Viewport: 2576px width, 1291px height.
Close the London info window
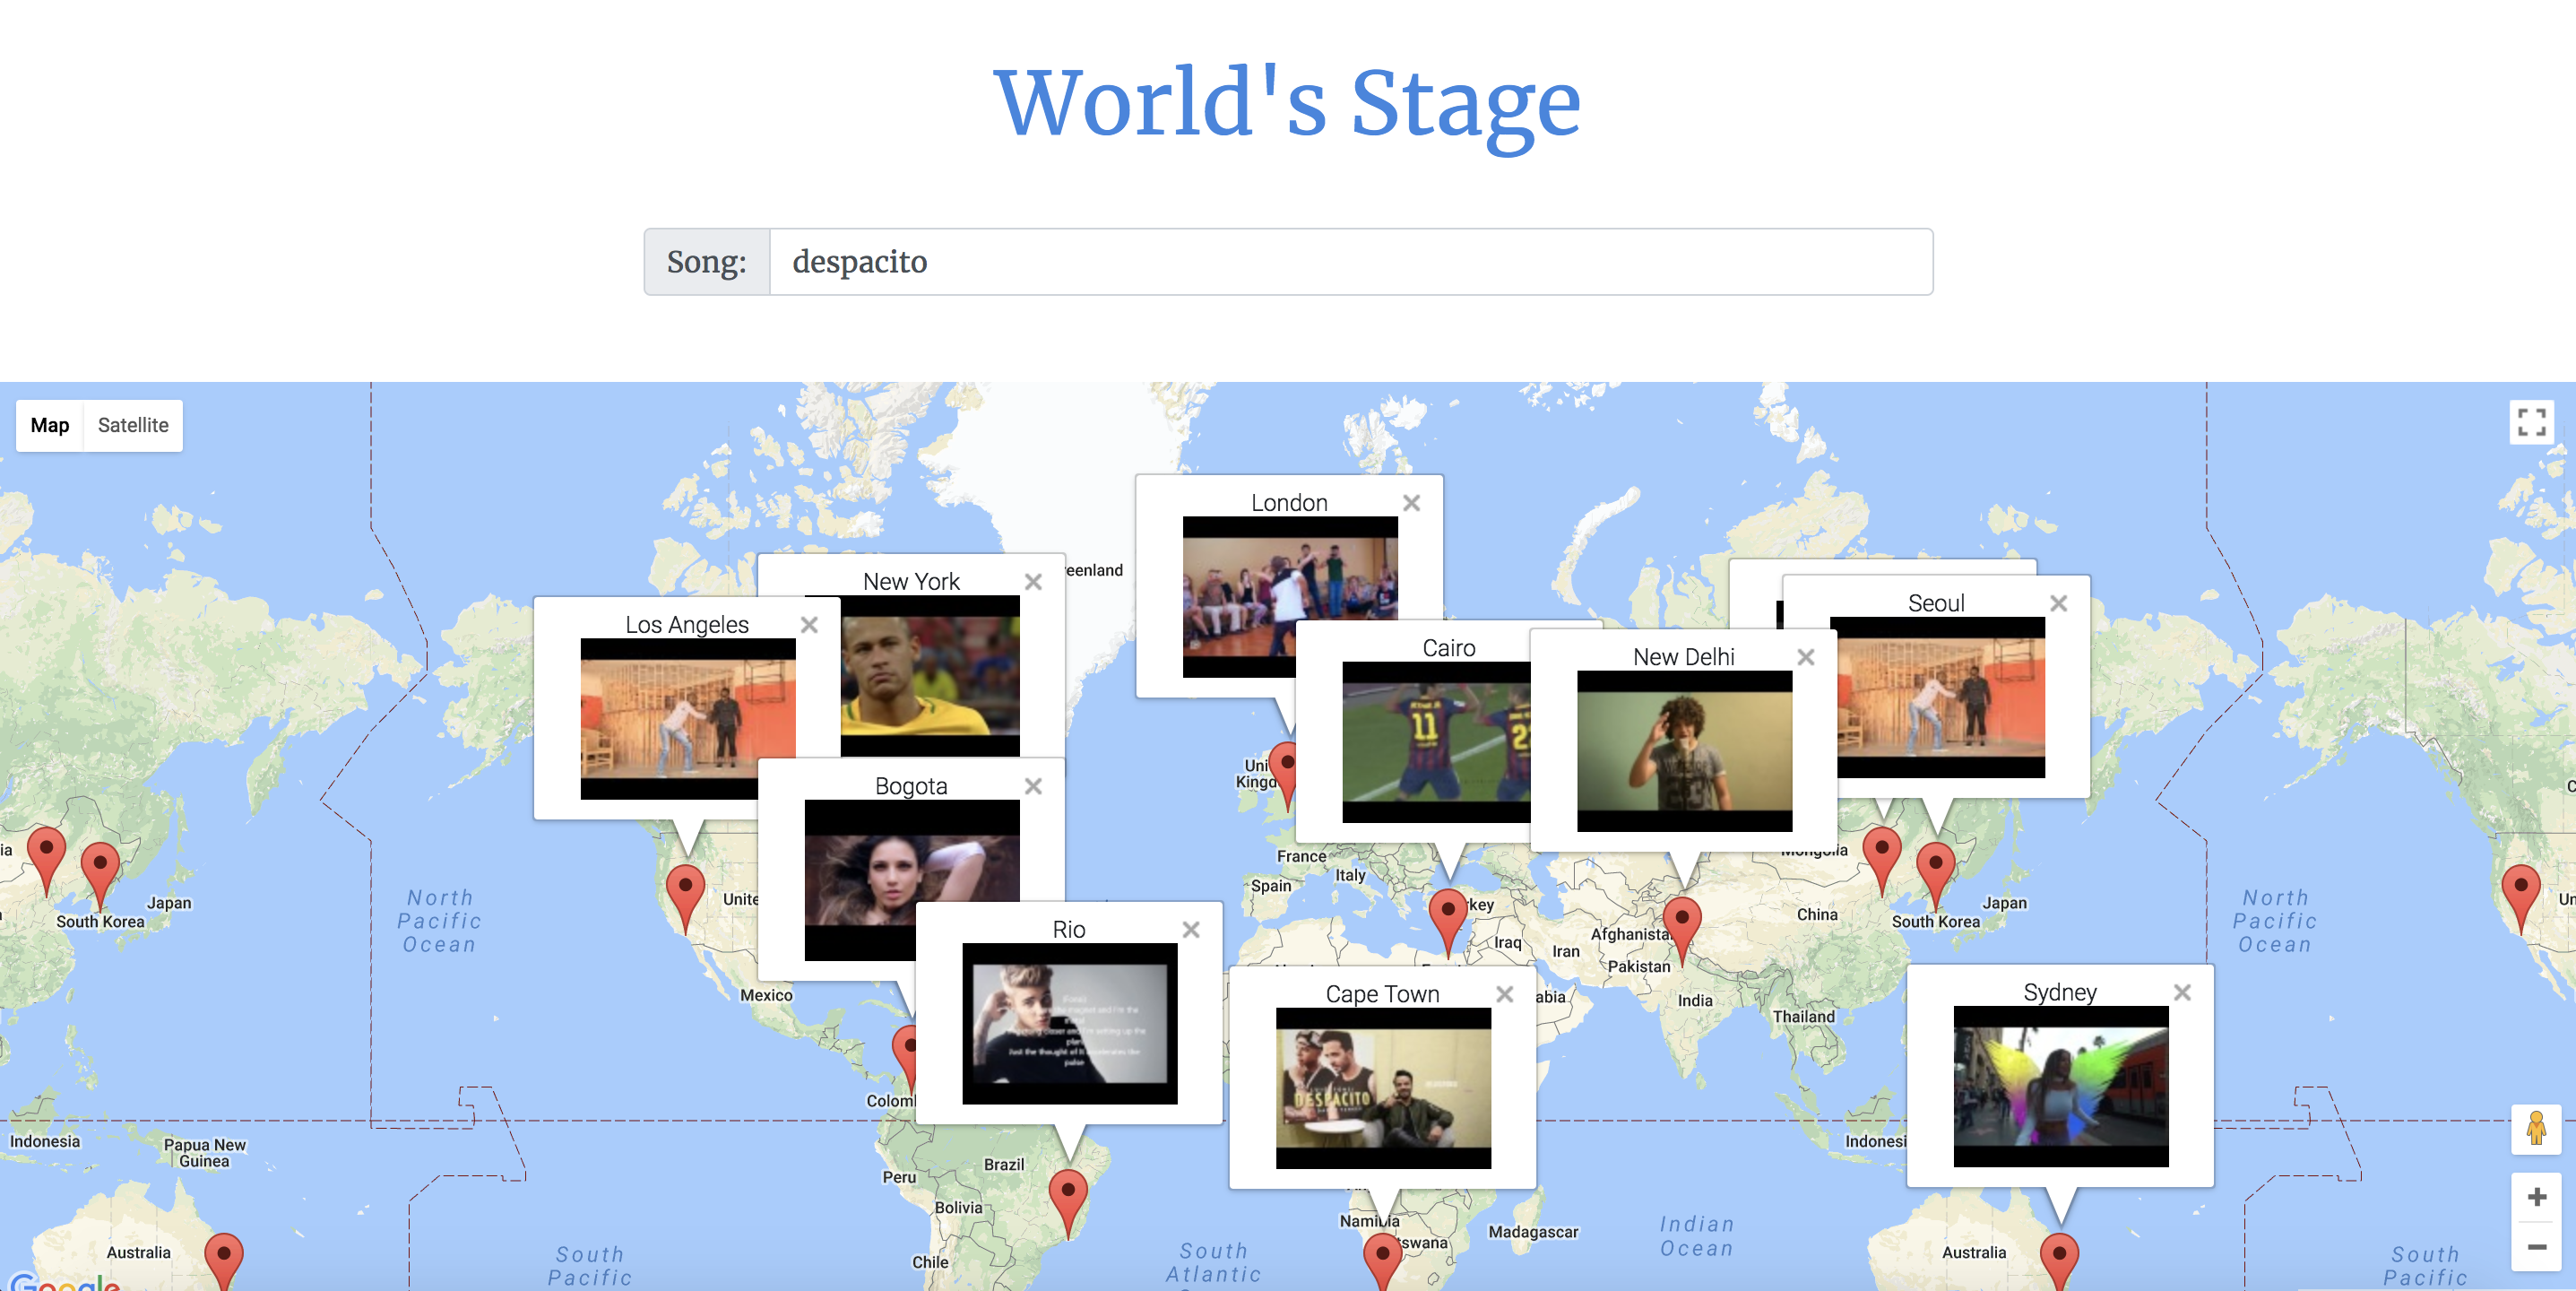(x=1411, y=503)
